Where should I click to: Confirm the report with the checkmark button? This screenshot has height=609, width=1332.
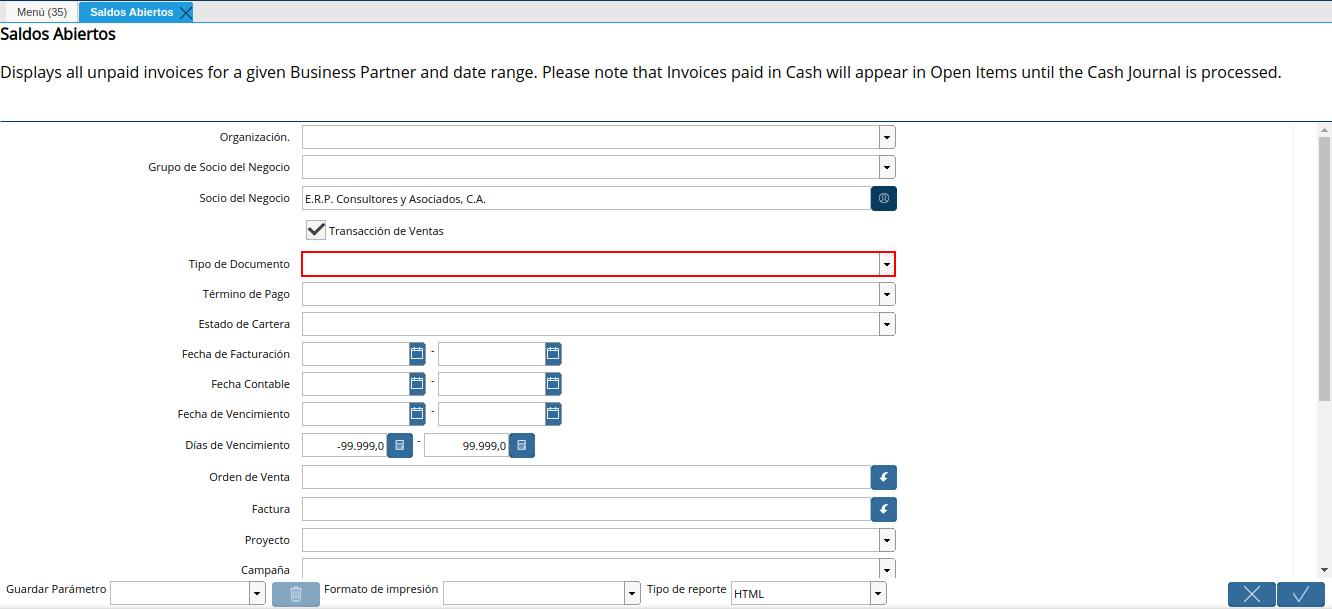(1301, 594)
